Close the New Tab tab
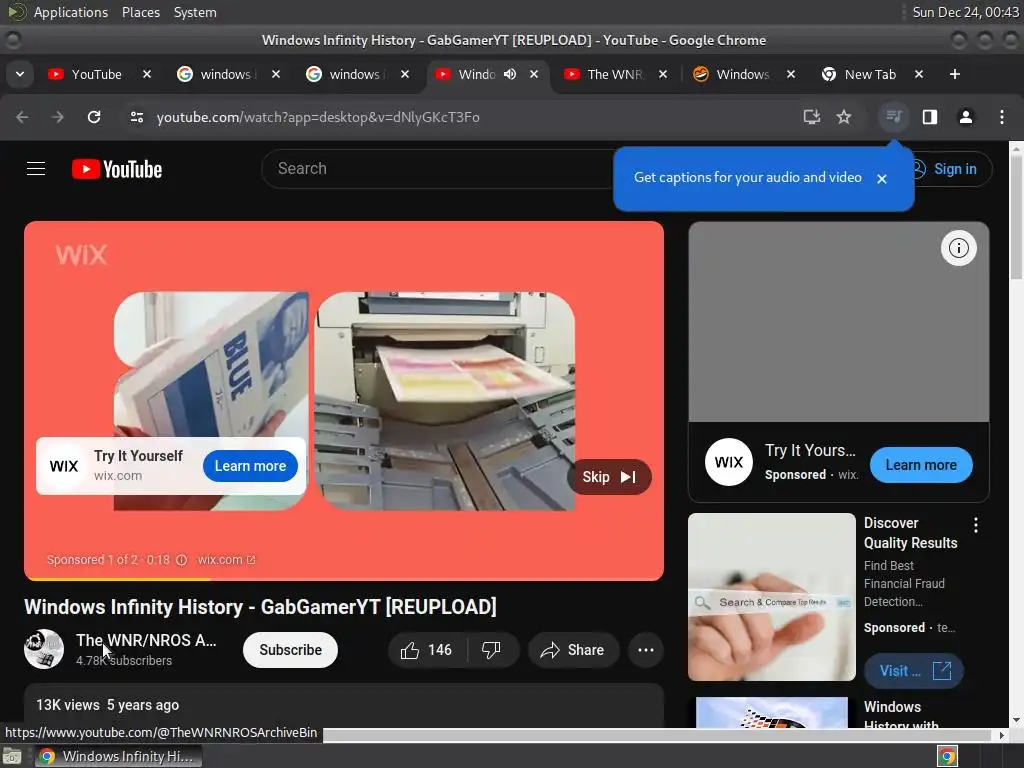The image size is (1024, 768). coord(919,74)
